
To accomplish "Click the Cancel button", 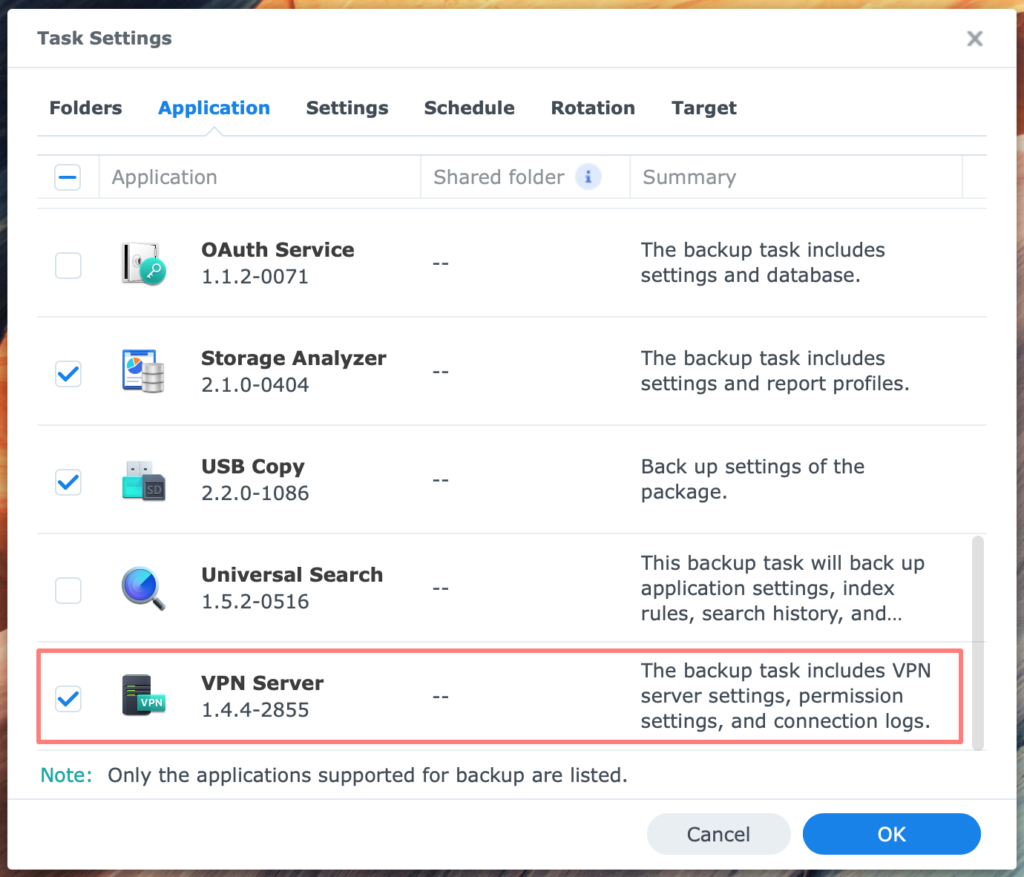I will 718,834.
